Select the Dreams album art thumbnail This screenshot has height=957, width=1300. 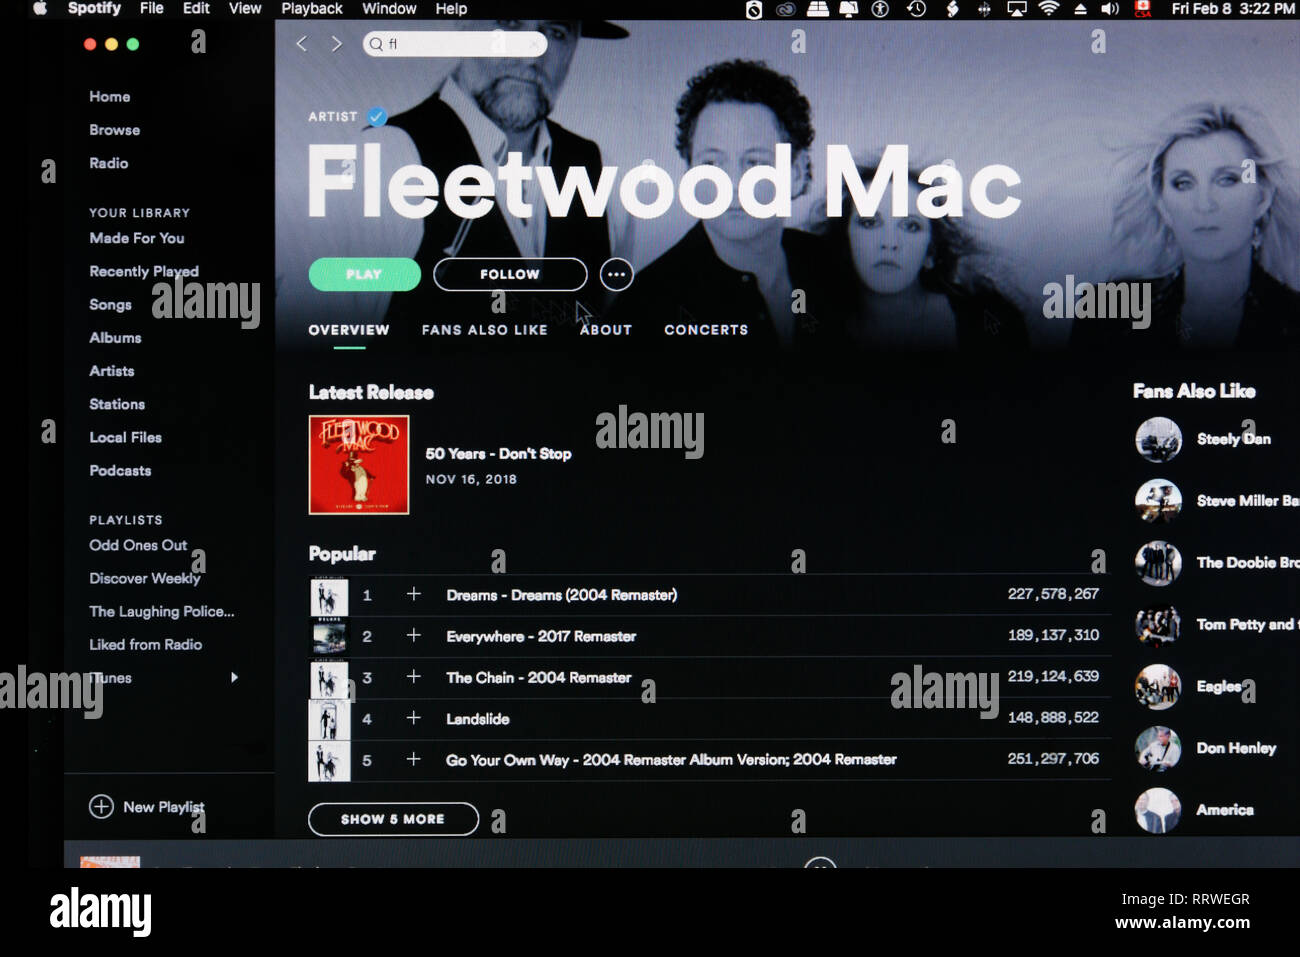point(329,596)
